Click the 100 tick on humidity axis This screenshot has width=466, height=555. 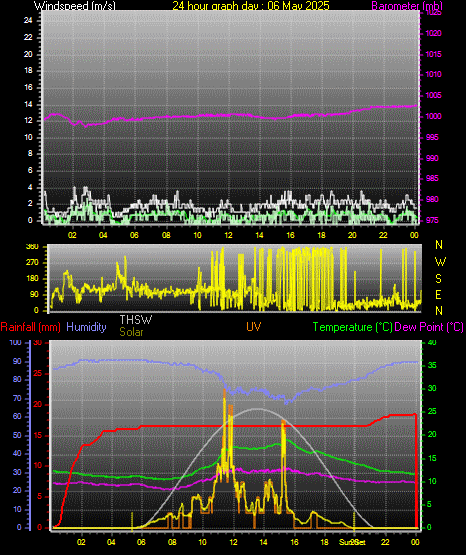pyautogui.click(x=15, y=342)
